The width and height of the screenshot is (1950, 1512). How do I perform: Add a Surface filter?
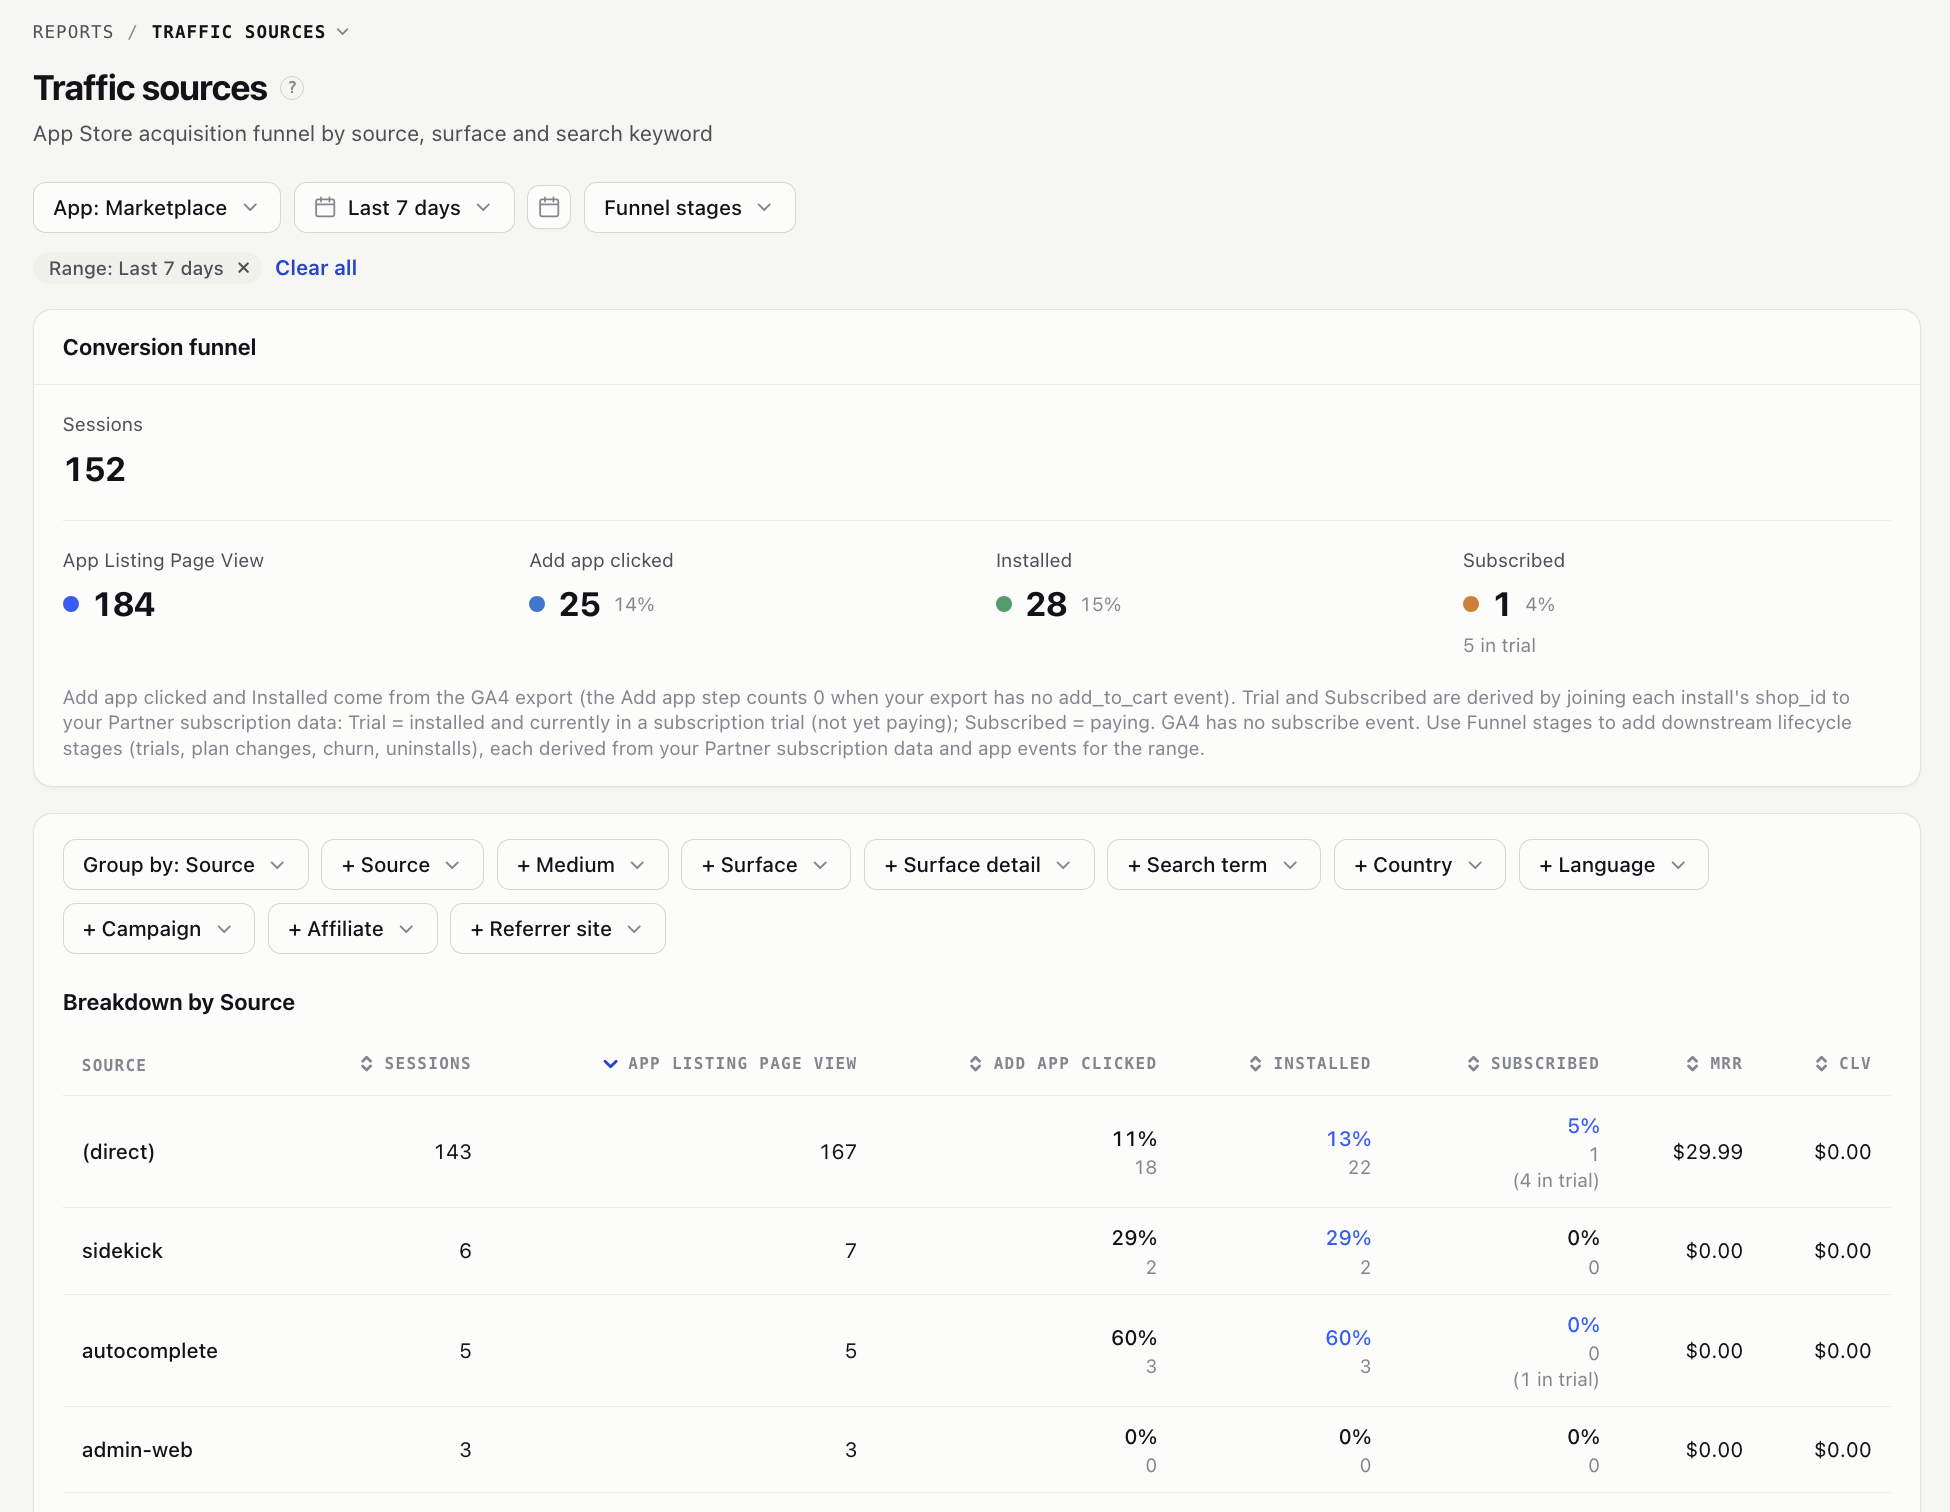[766, 864]
